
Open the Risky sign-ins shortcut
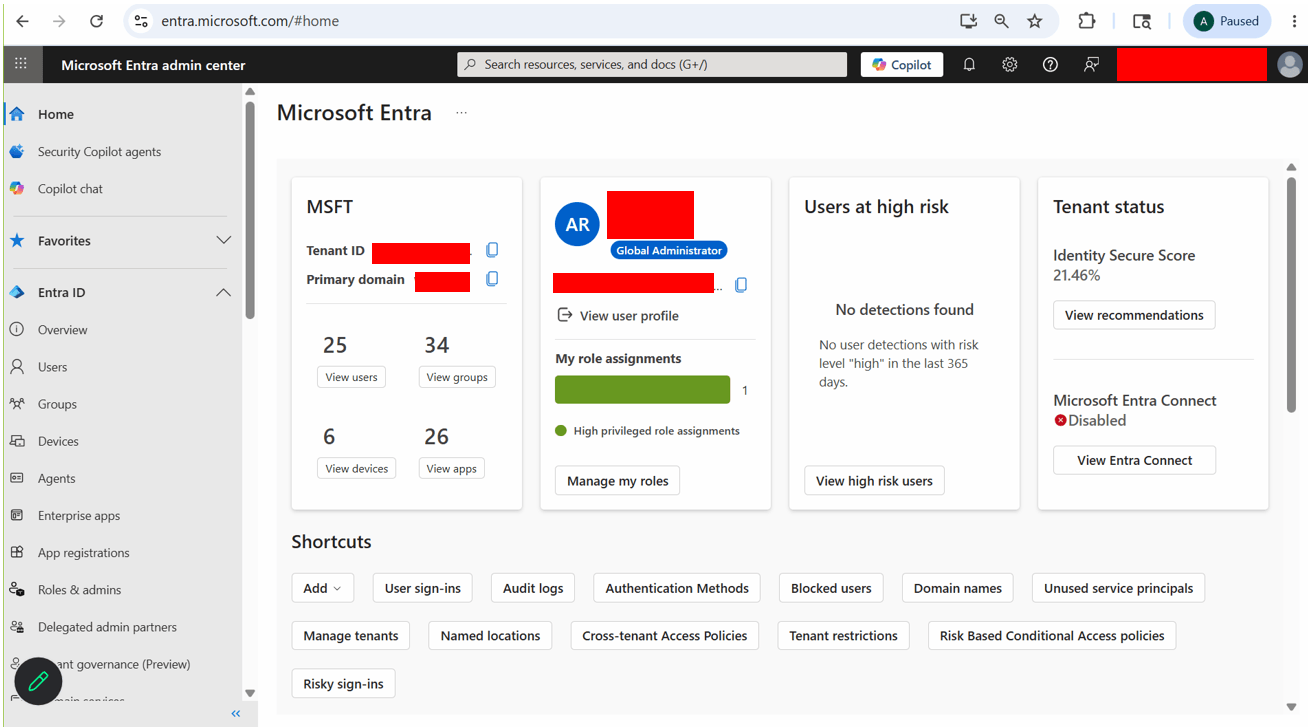click(344, 684)
